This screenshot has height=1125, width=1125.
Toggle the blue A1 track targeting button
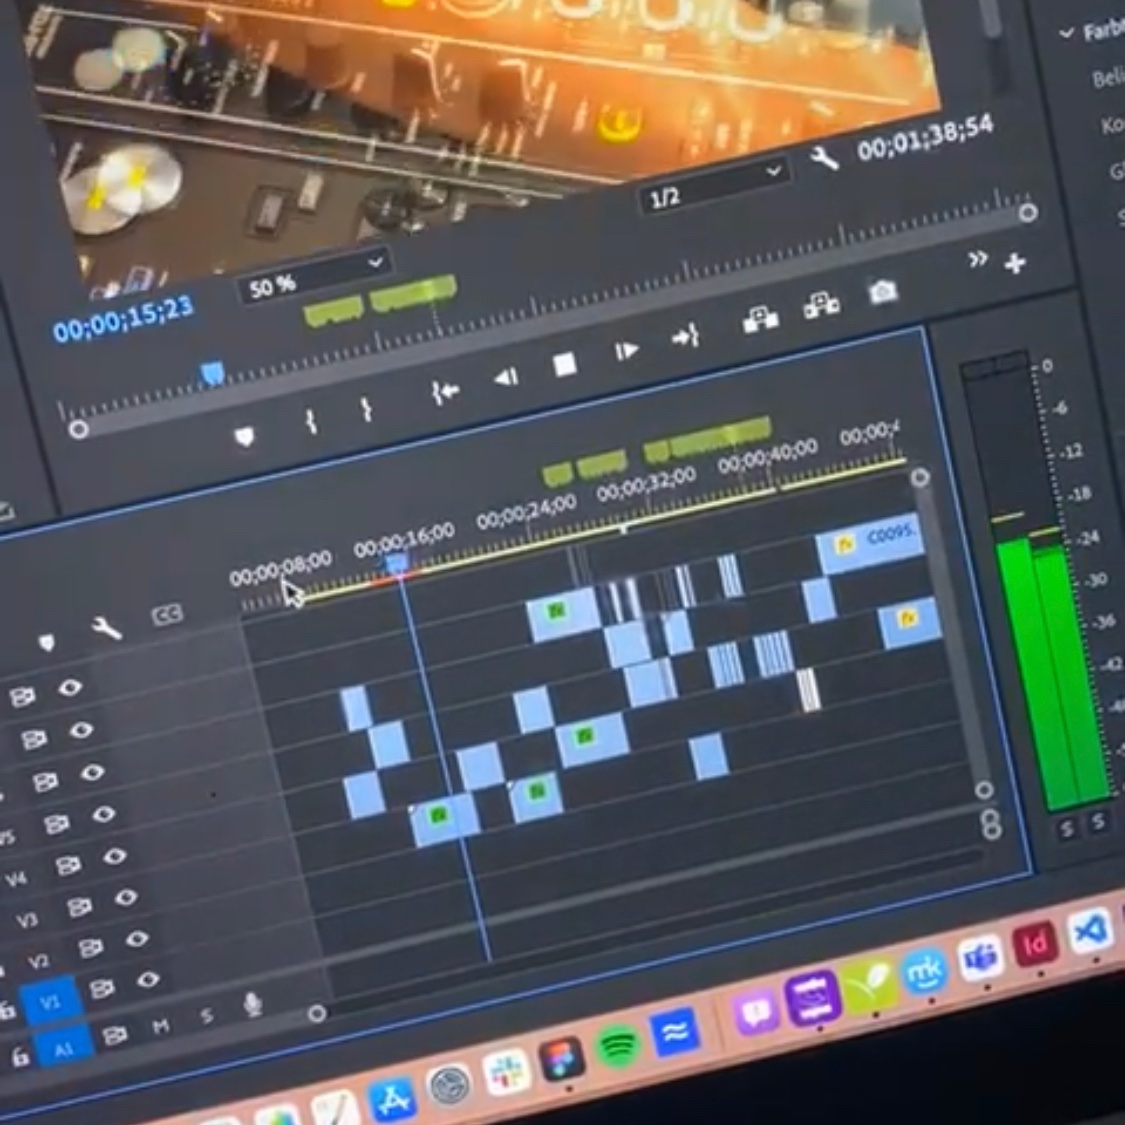coord(64,1048)
